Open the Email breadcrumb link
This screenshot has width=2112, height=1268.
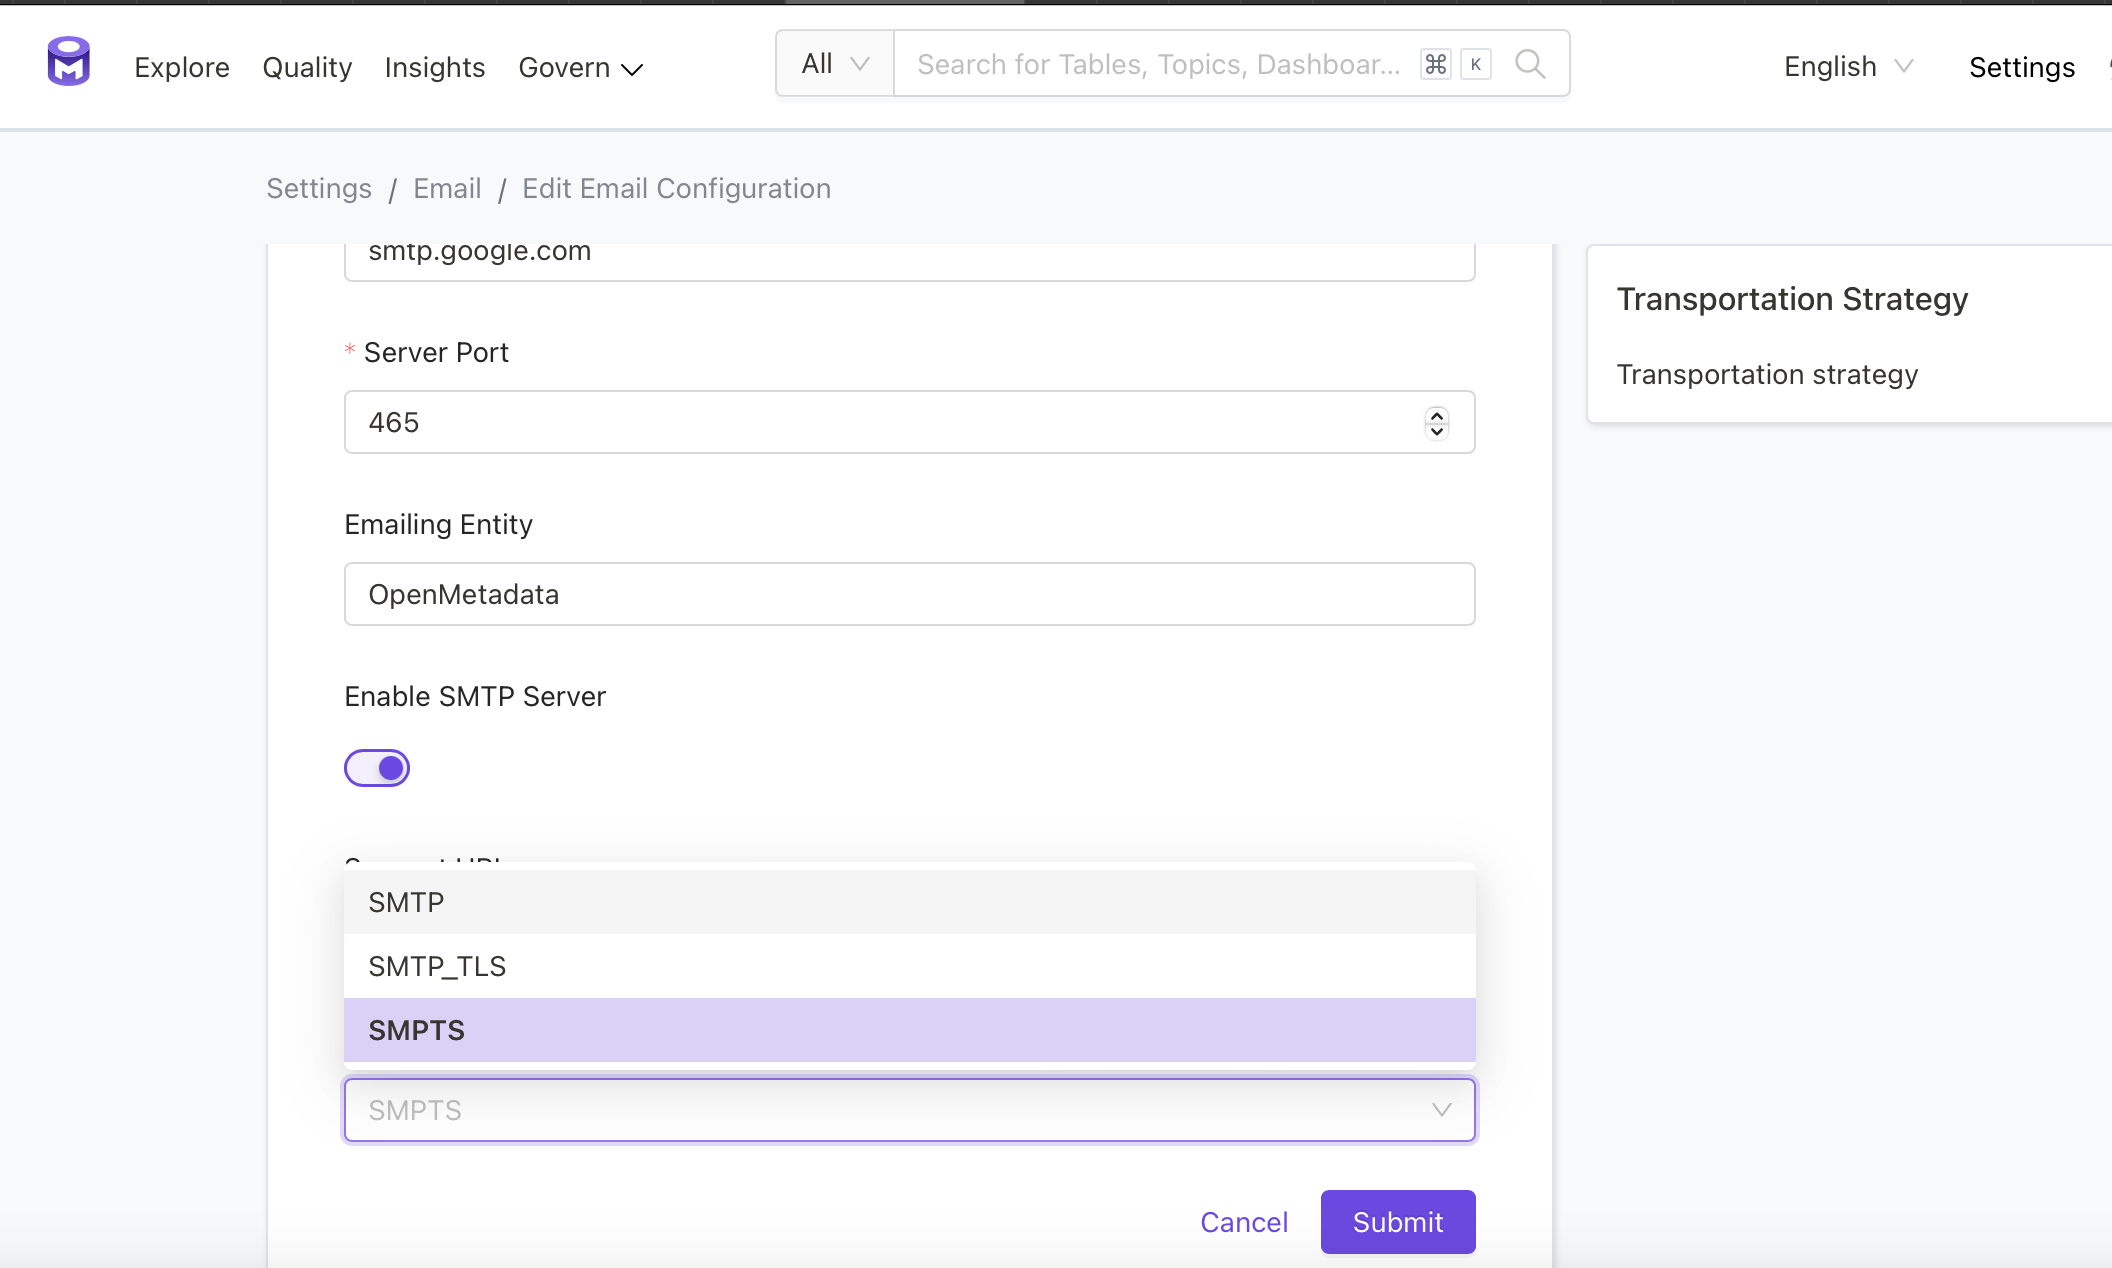coord(446,188)
